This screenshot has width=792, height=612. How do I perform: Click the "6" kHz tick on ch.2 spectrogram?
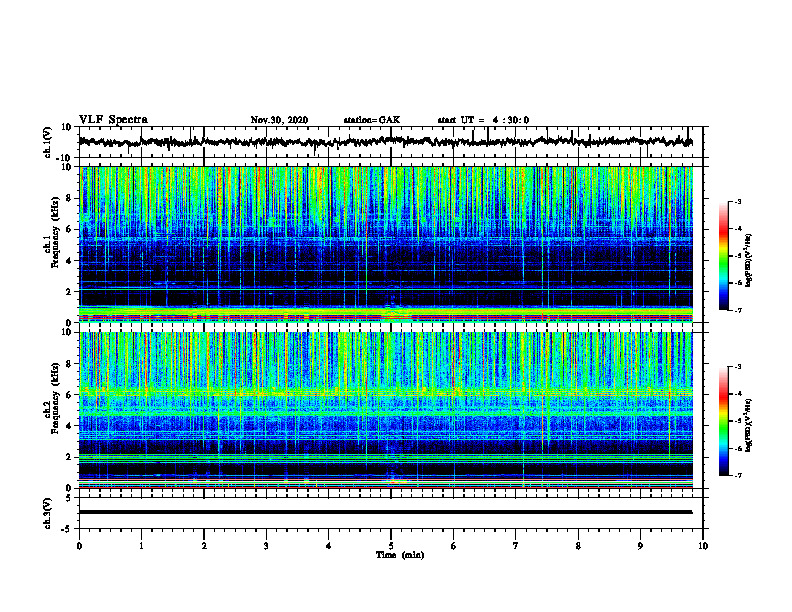pos(69,395)
